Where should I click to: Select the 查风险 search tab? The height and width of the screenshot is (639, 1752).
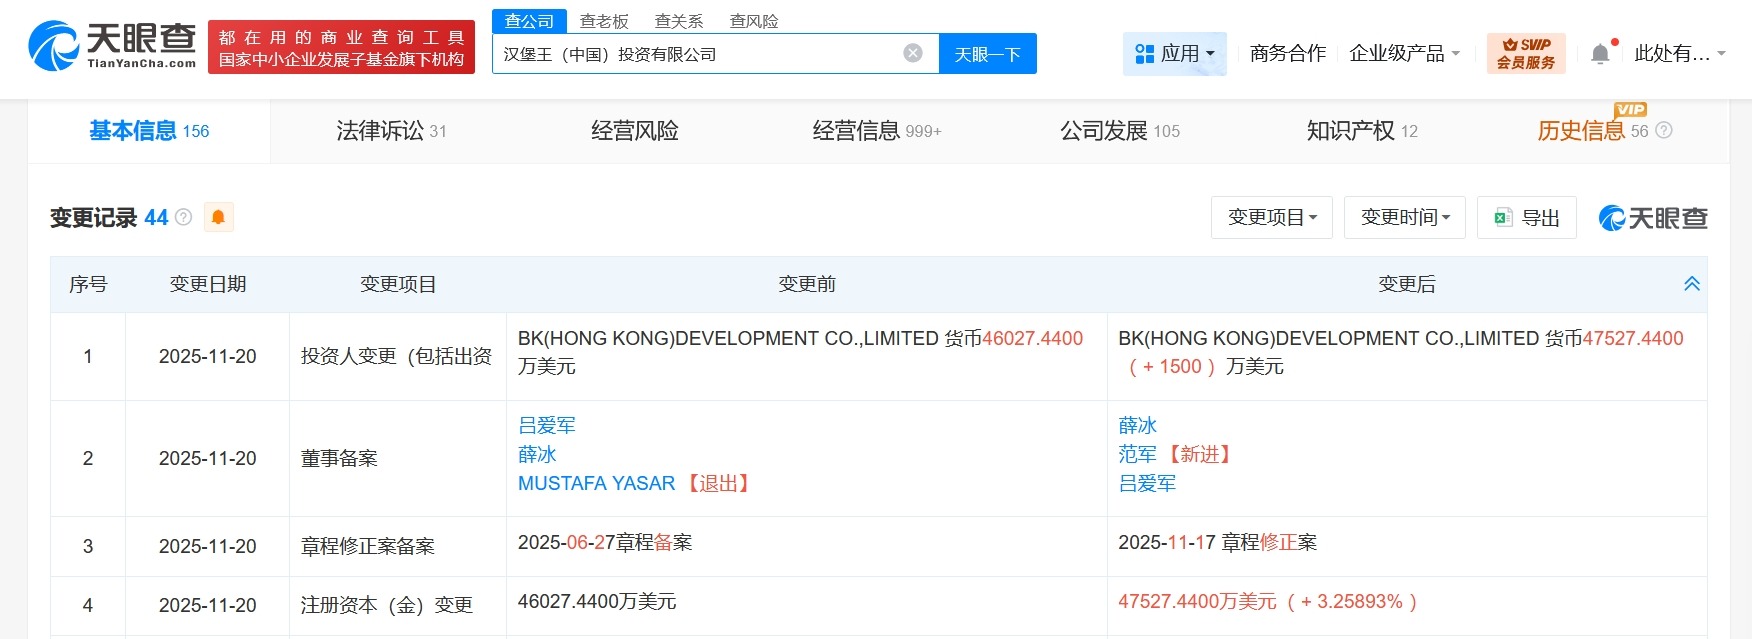(754, 21)
